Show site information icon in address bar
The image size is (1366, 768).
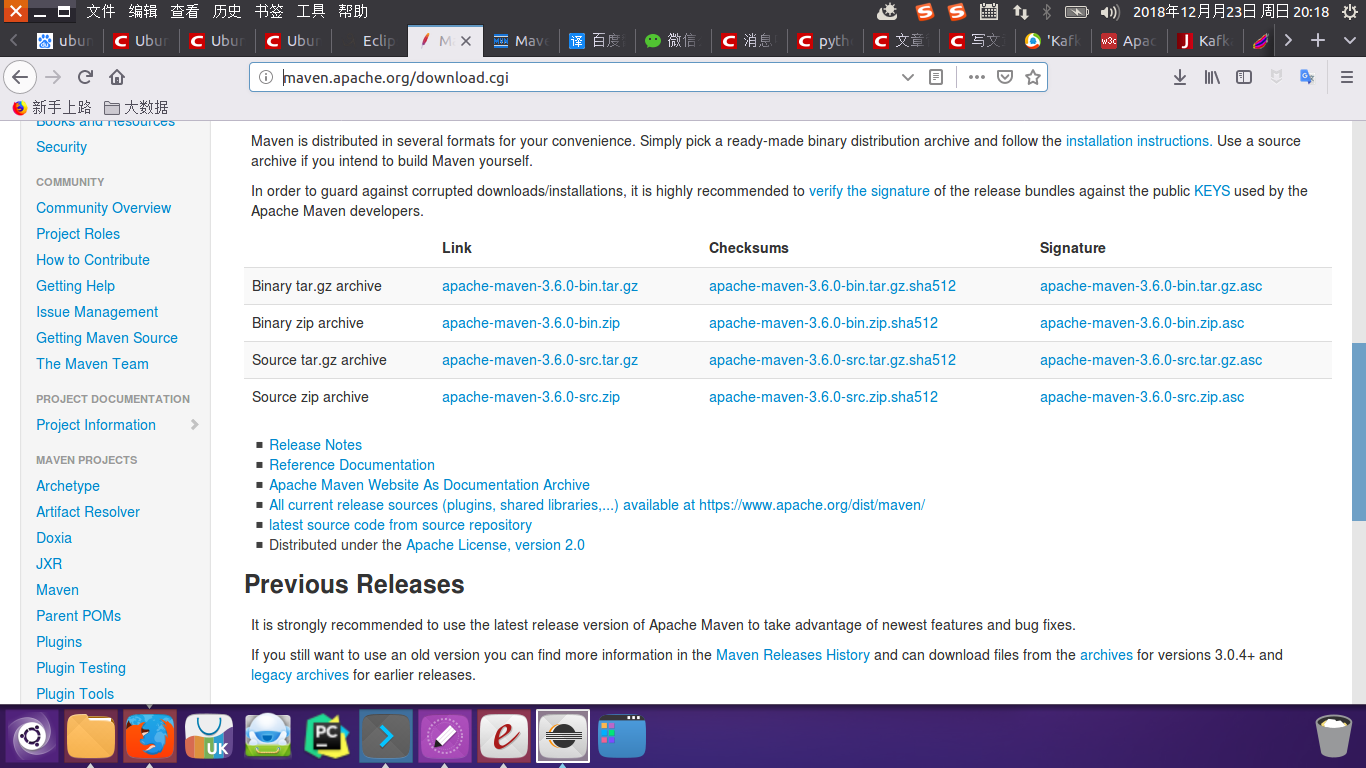coord(266,77)
